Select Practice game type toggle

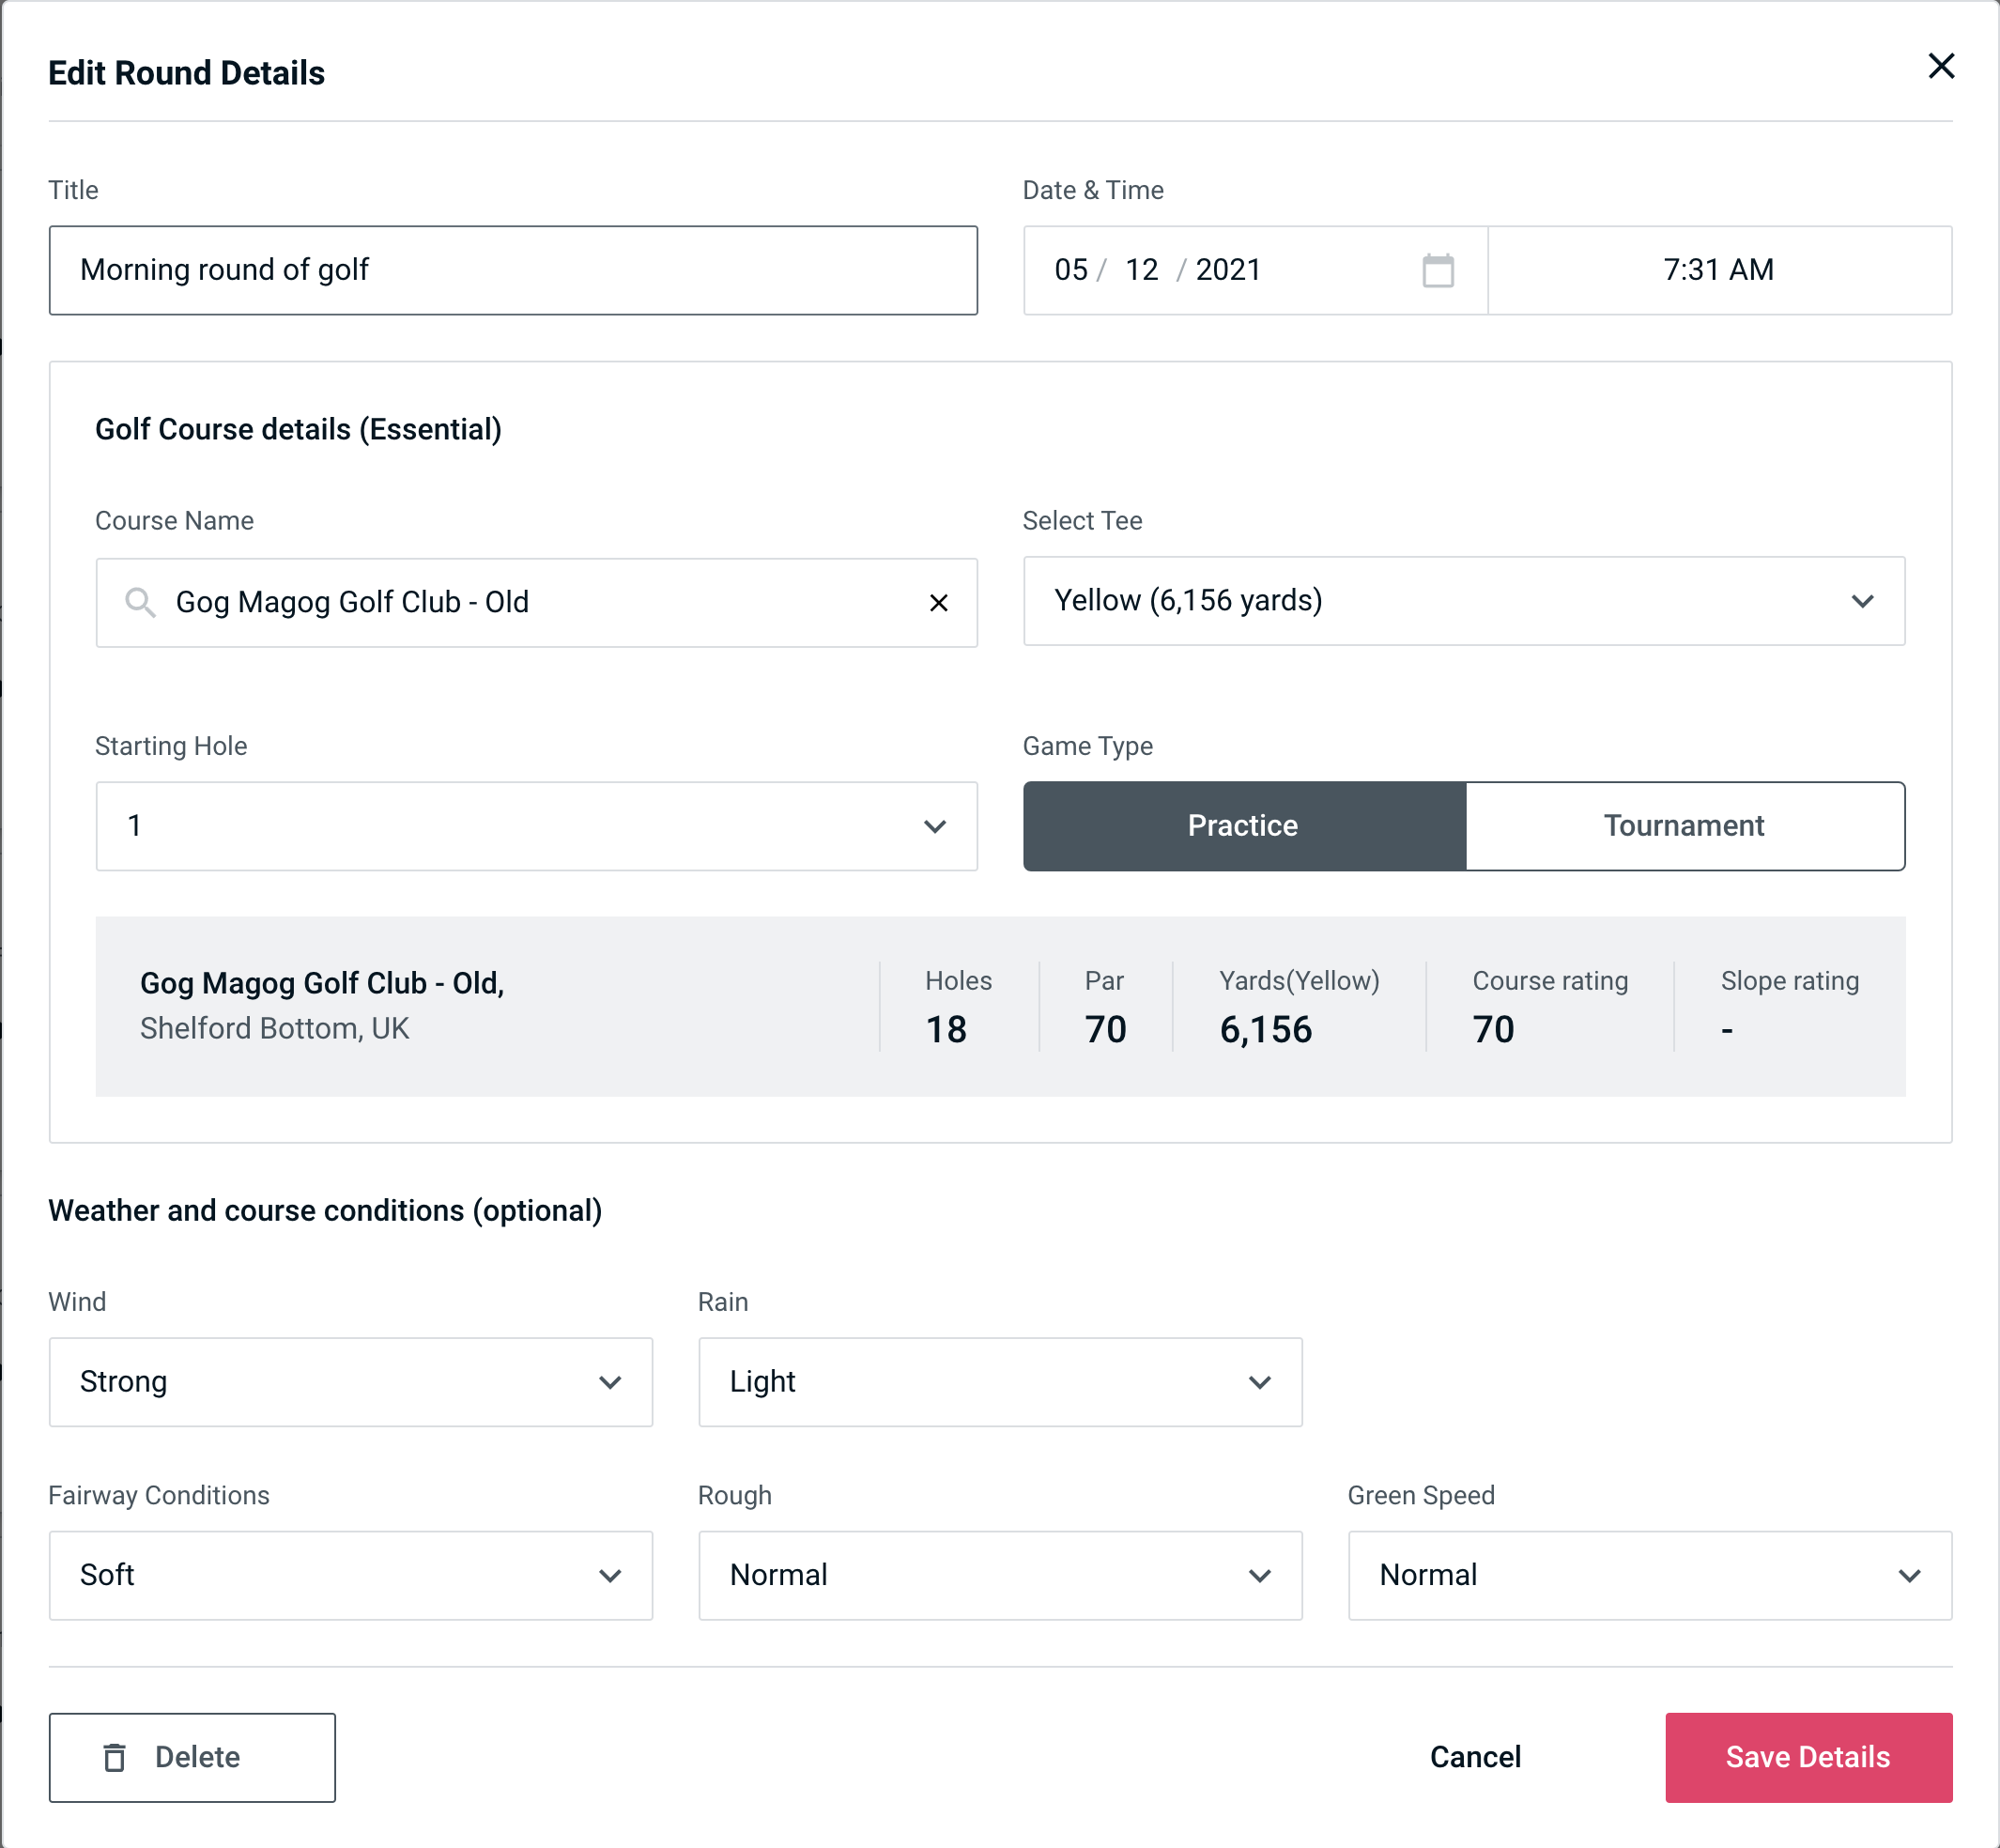tap(1242, 825)
